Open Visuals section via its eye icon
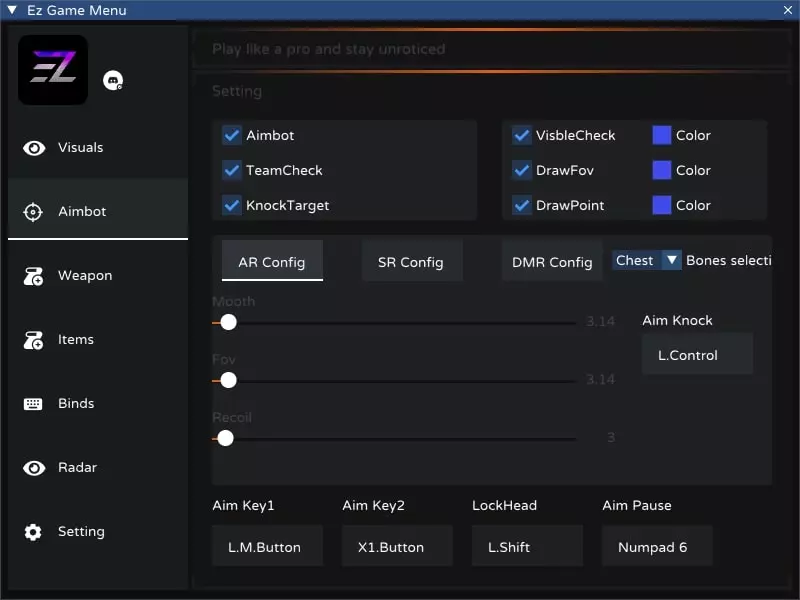The width and height of the screenshot is (800, 600). coord(34,148)
